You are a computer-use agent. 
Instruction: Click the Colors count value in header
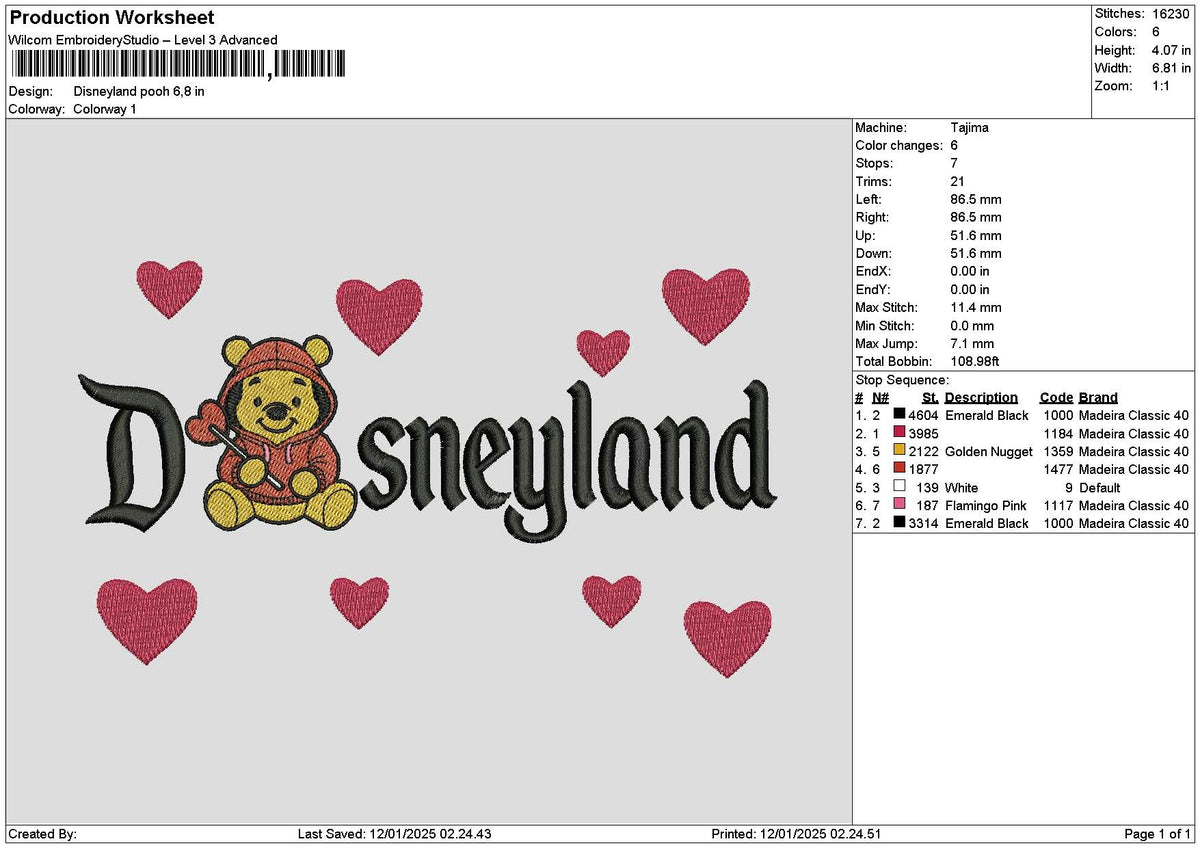[1157, 32]
